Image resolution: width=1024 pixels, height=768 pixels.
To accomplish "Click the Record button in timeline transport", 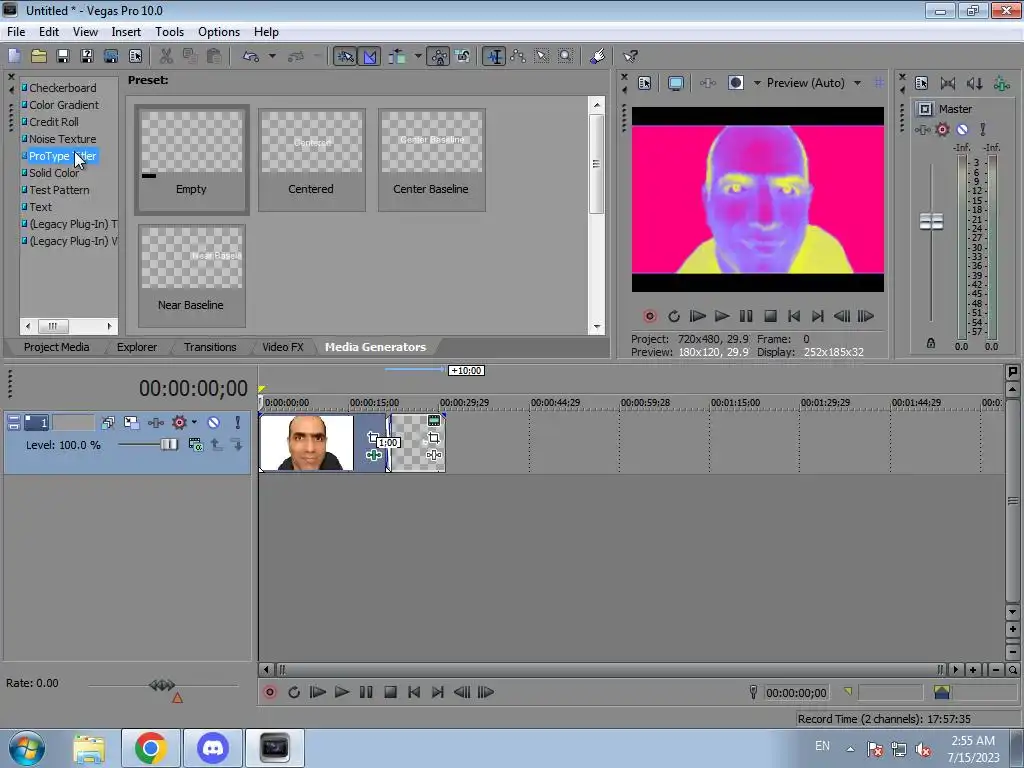I will tap(270, 692).
